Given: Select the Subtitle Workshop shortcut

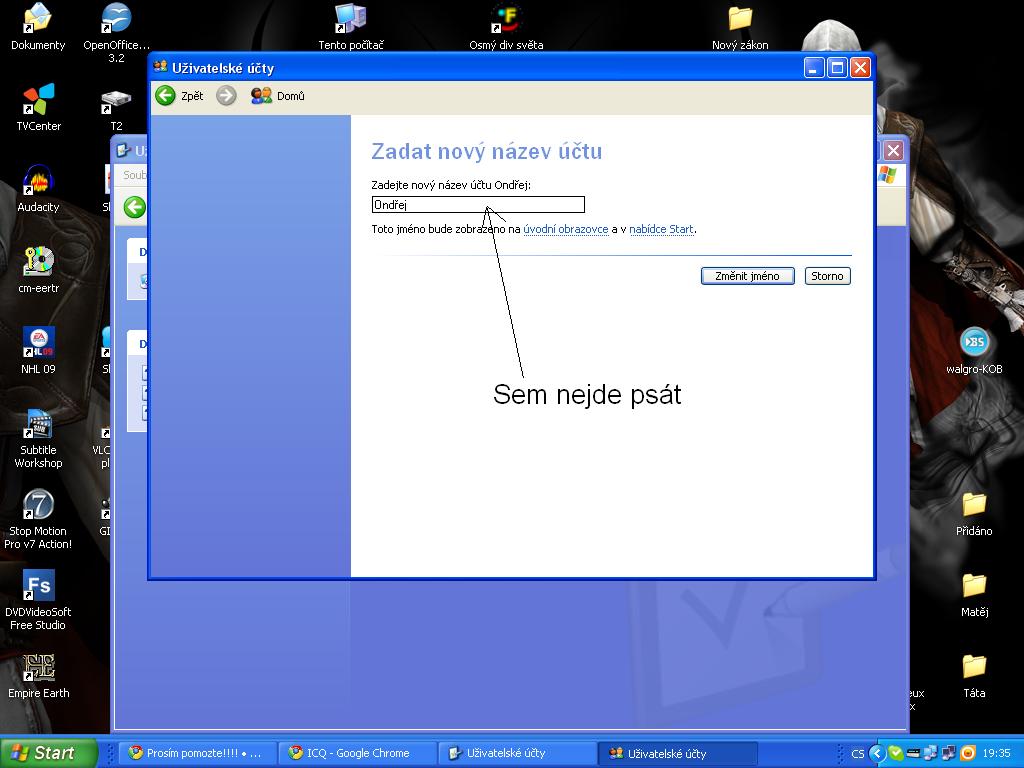Looking at the screenshot, I should [39, 438].
